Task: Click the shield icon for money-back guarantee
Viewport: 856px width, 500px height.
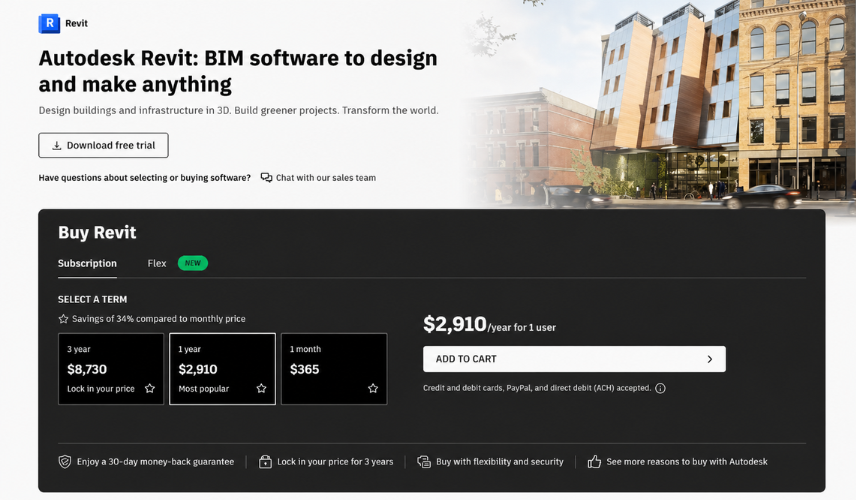Action: 64,462
